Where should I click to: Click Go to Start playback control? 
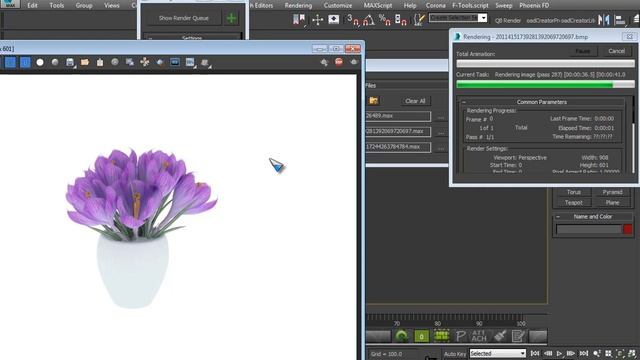[x=535, y=353]
